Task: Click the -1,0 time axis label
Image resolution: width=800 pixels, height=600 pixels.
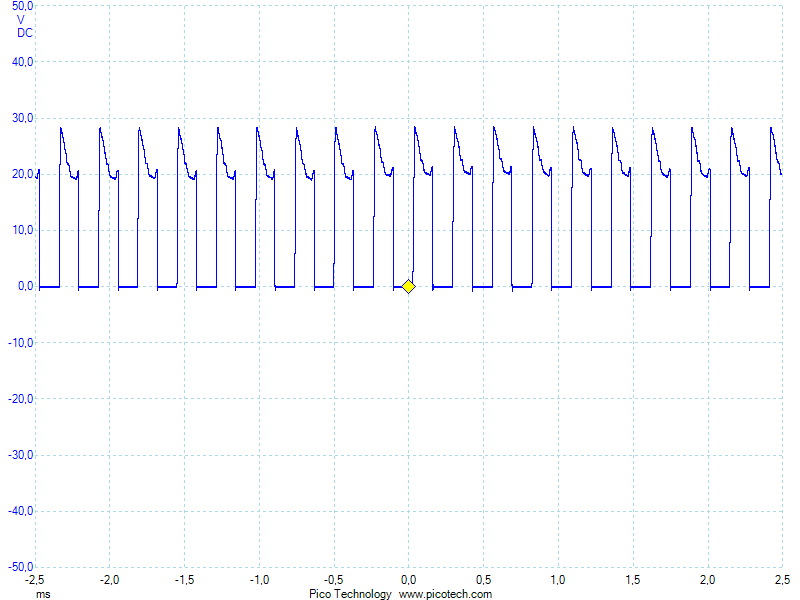Action: (259, 580)
